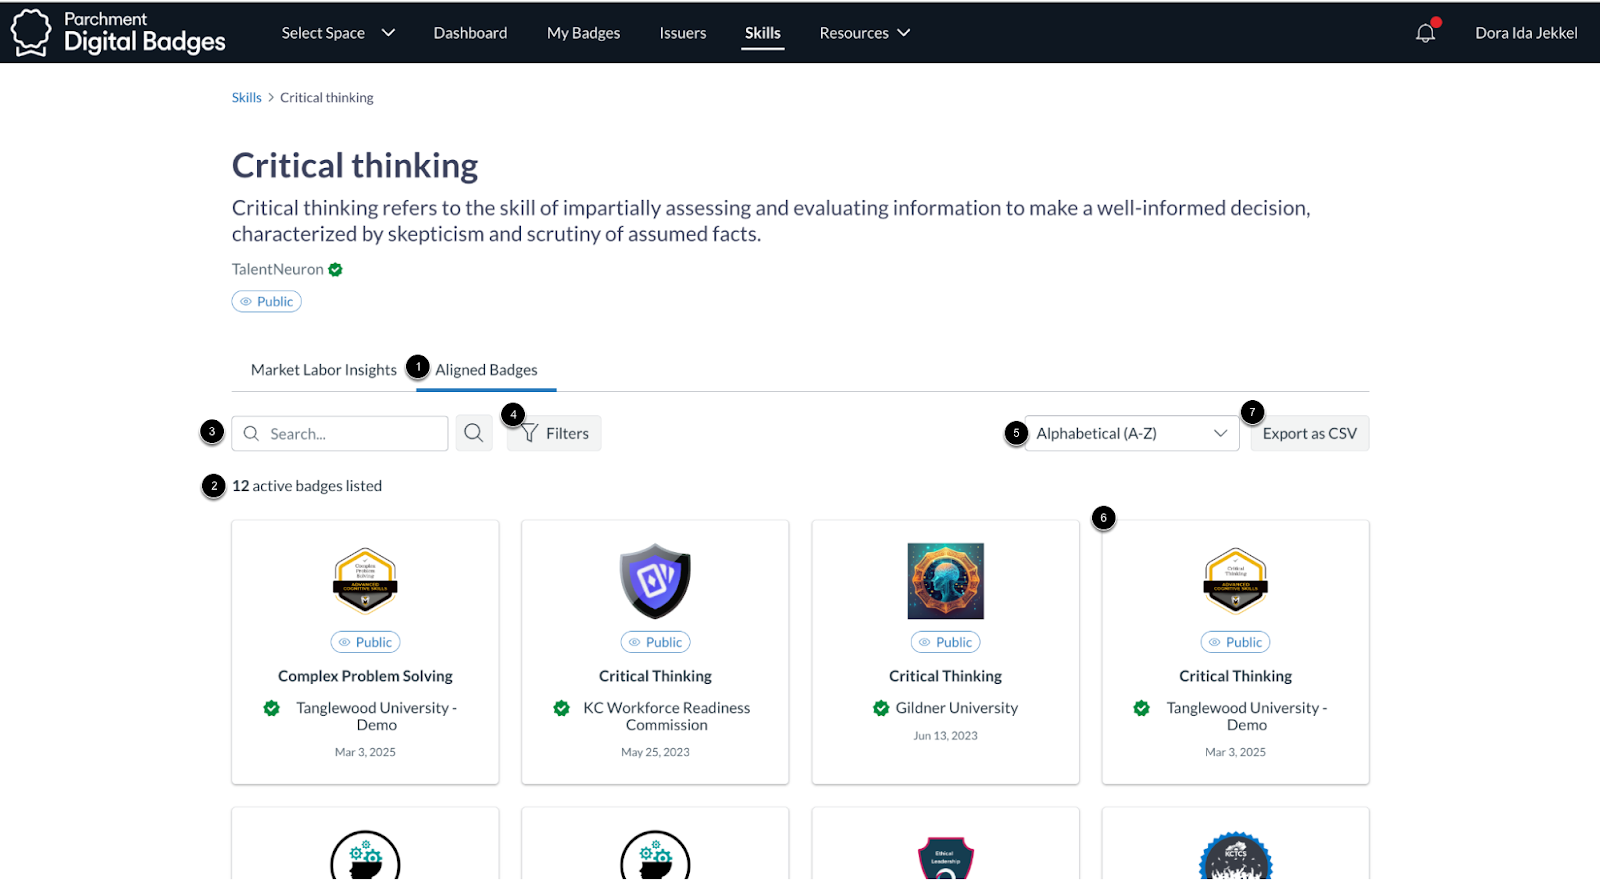This screenshot has height=880, width=1600.
Task: Click the "12 active badges listed" text
Action: (x=307, y=486)
